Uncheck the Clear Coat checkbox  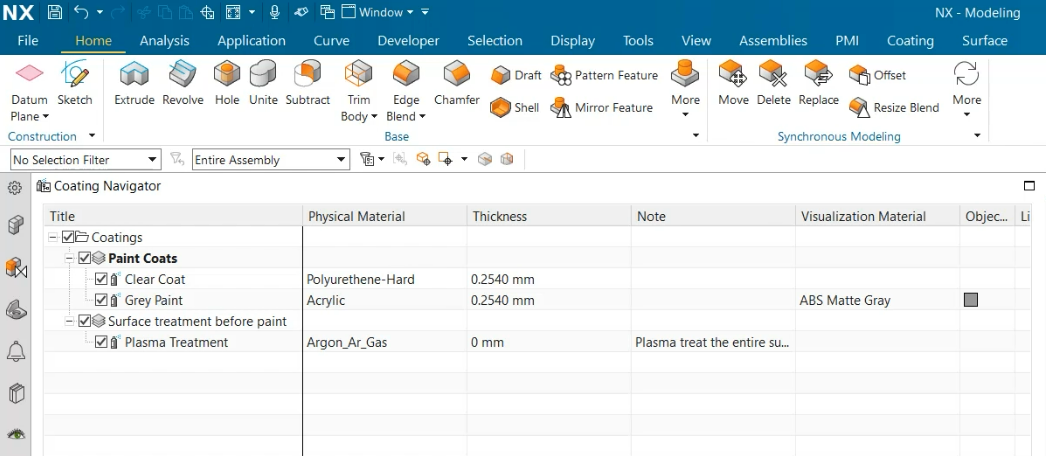tap(101, 280)
